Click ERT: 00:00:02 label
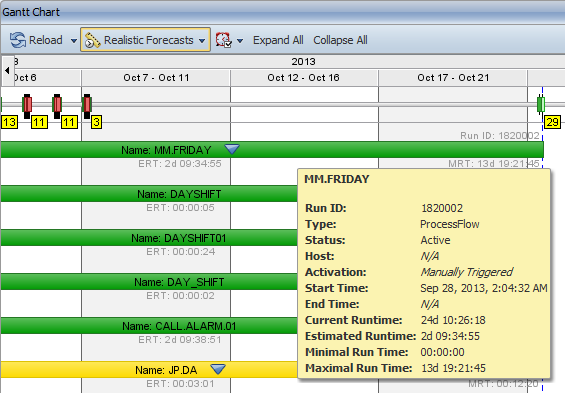The width and height of the screenshot is (565, 393). click(x=180, y=296)
